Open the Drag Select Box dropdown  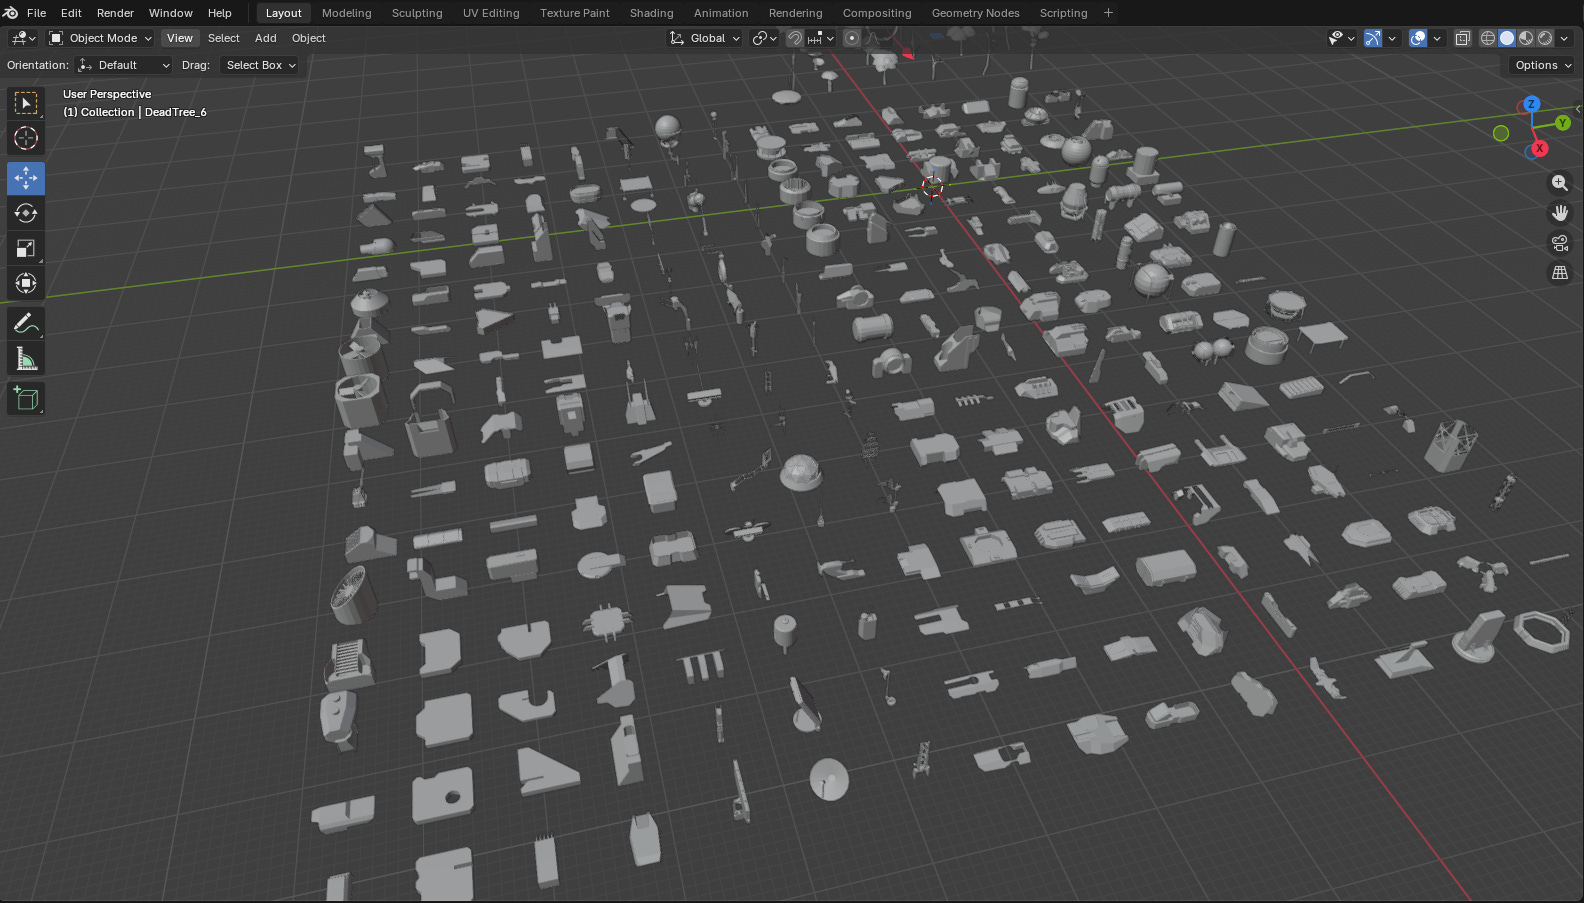tap(260, 65)
